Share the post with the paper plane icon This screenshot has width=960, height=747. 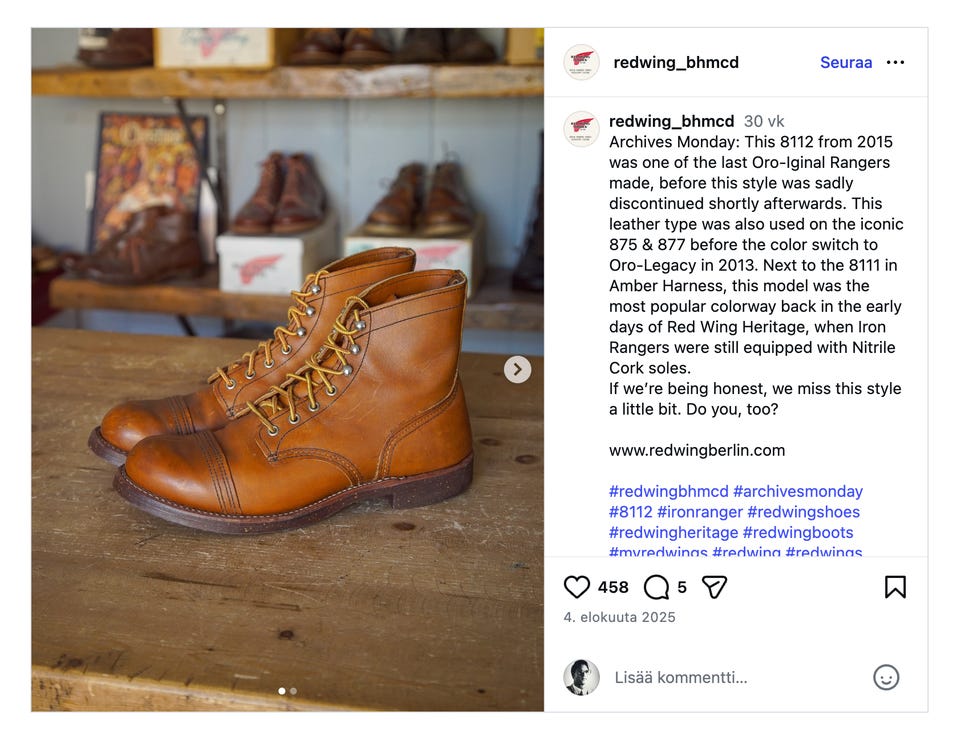[714, 587]
